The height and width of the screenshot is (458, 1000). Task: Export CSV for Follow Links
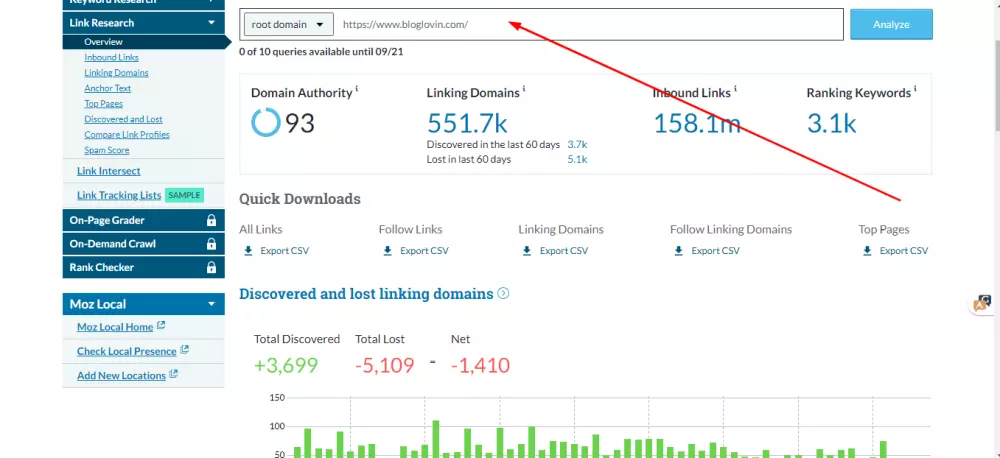click(424, 251)
